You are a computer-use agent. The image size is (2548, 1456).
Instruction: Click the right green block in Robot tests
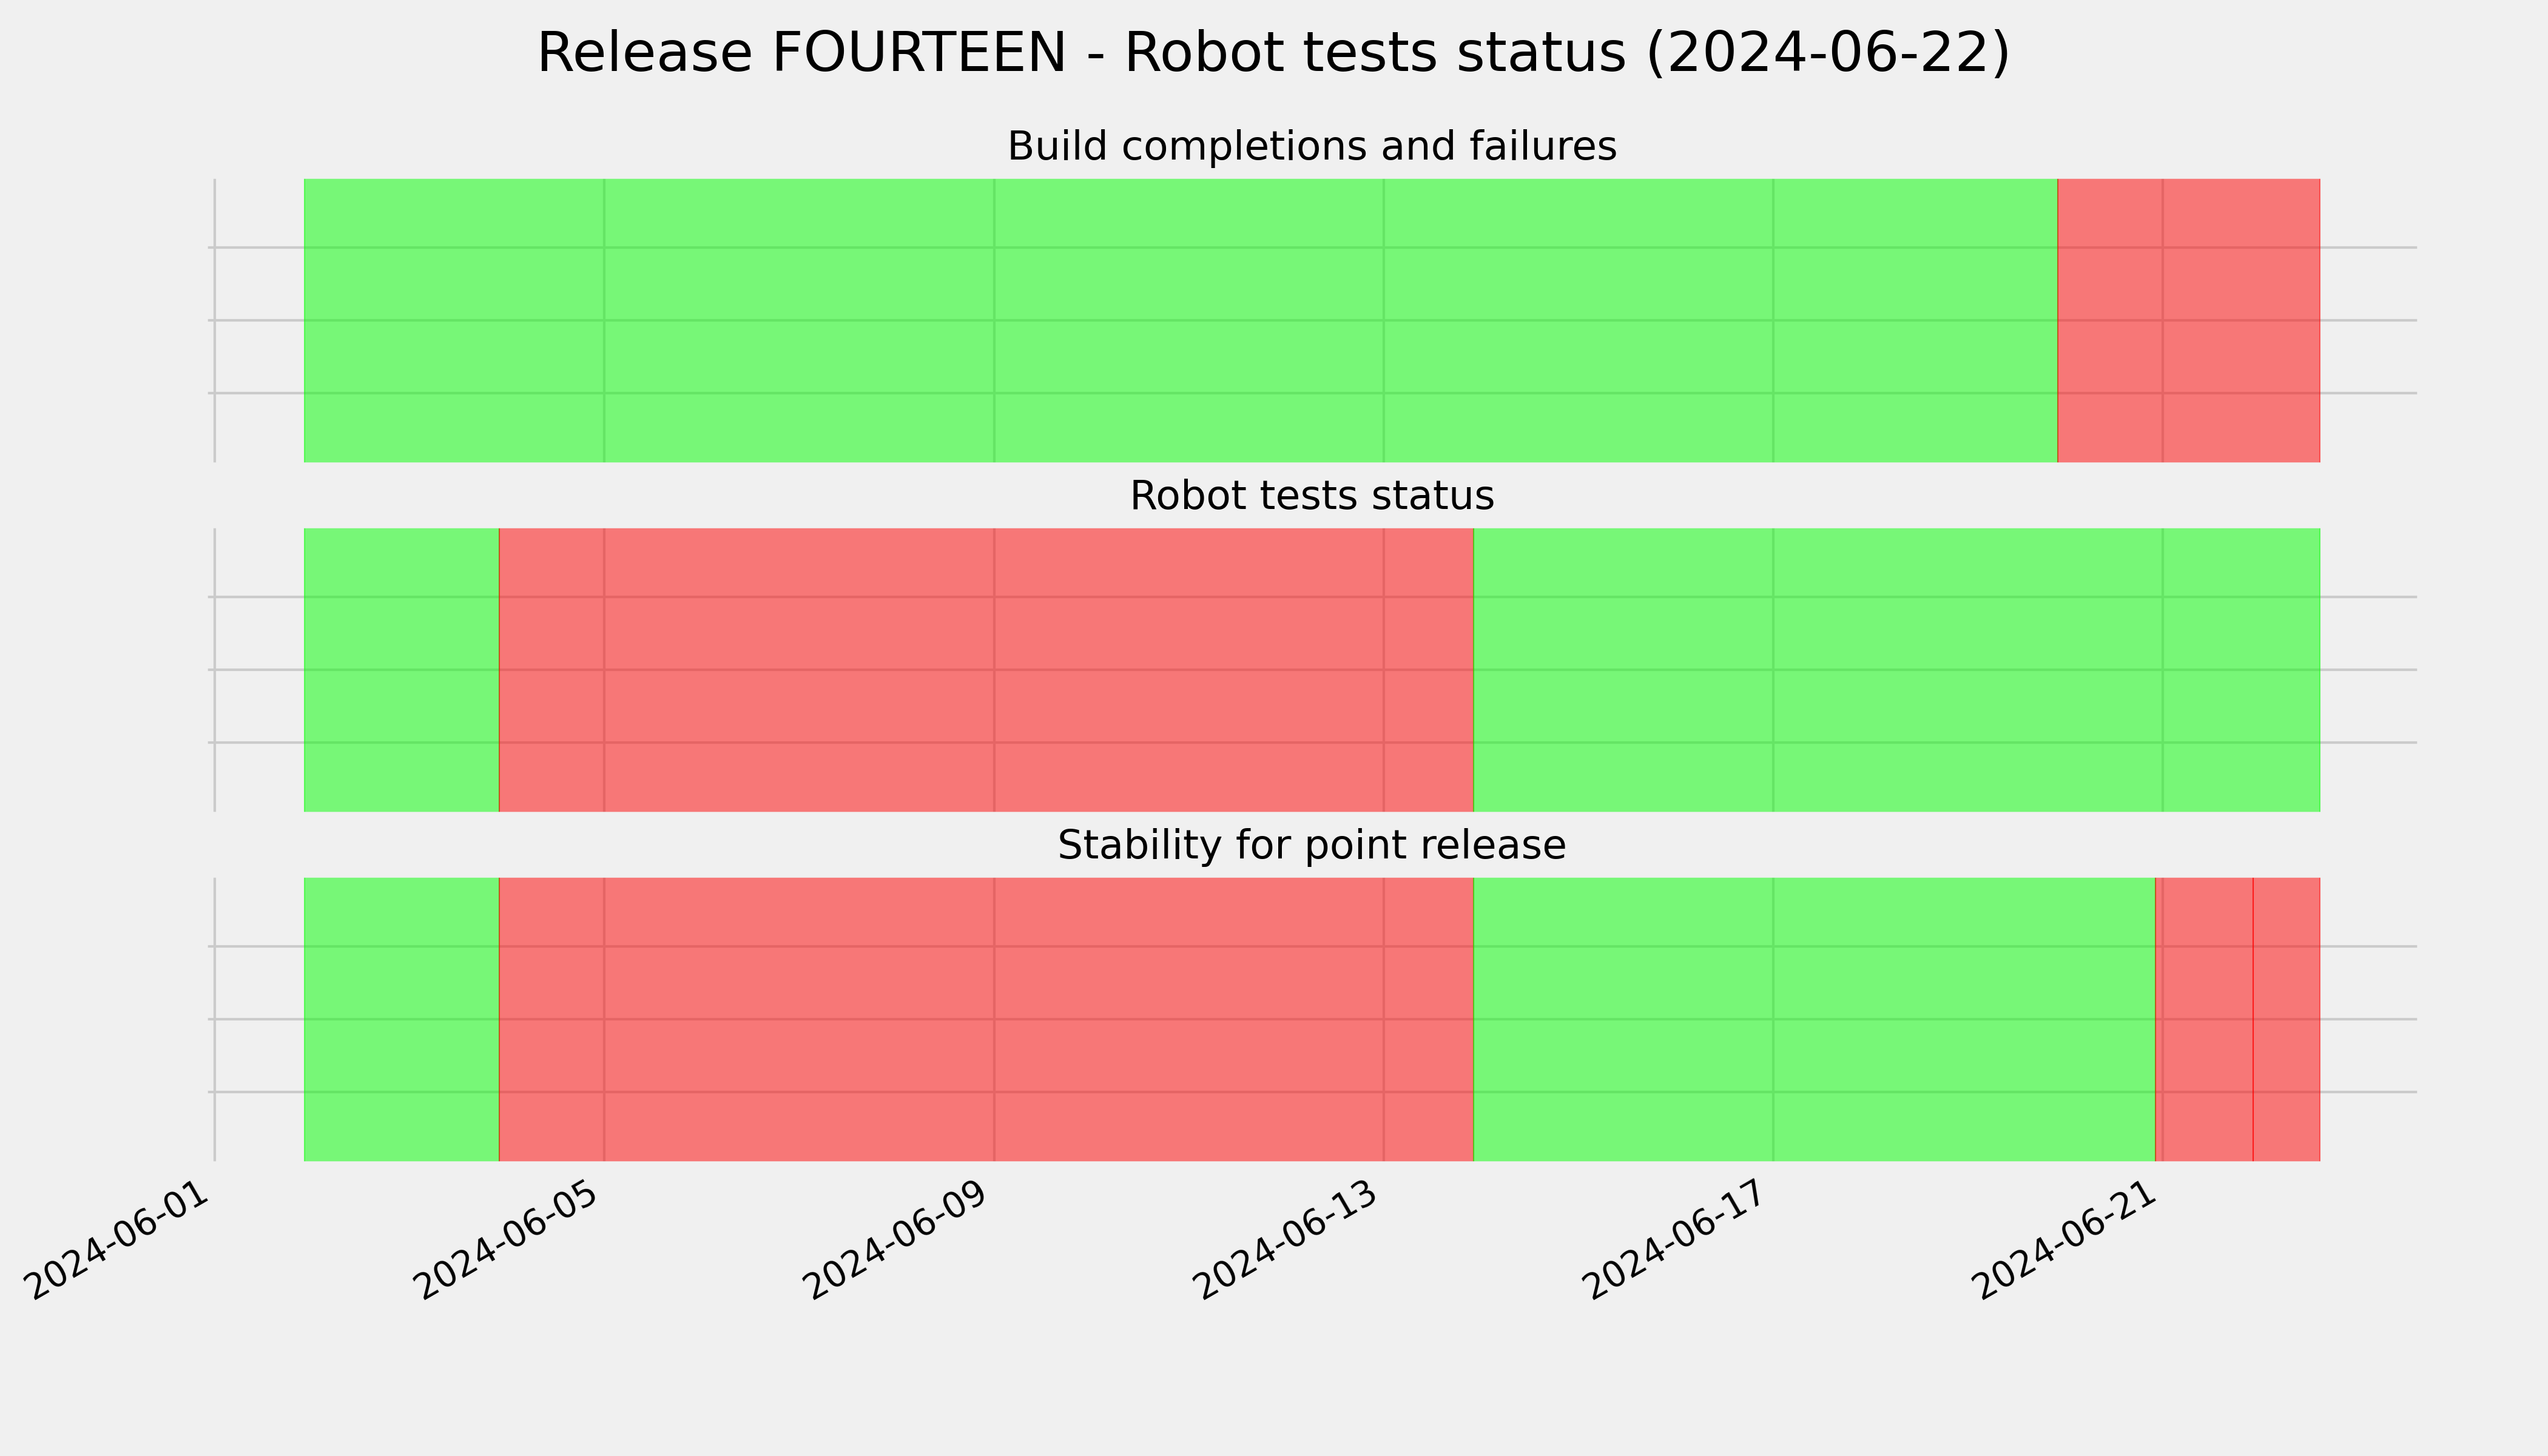tap(1897, 670)
